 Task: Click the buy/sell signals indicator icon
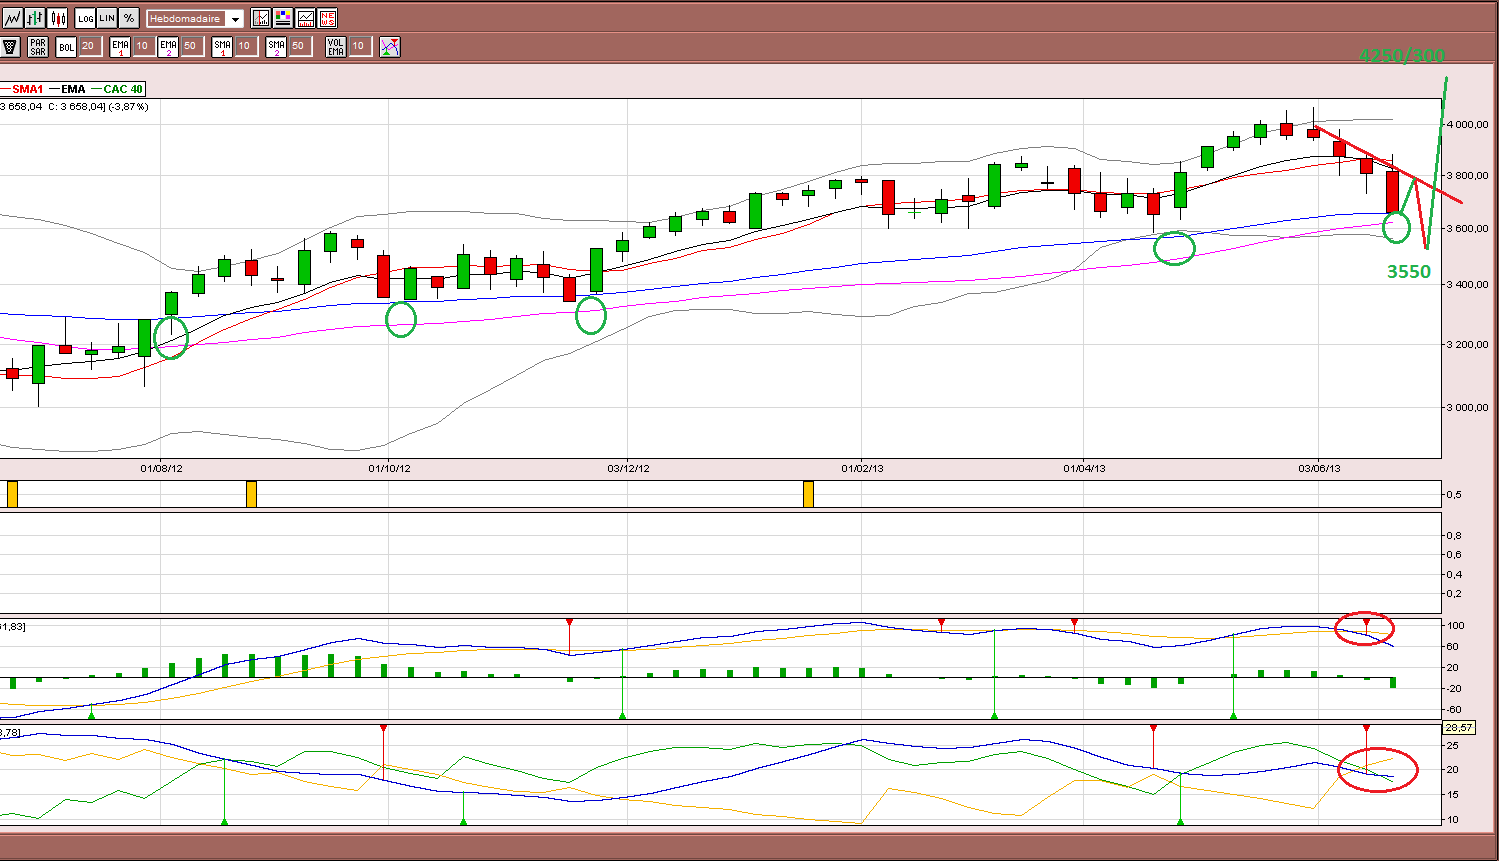390,46
